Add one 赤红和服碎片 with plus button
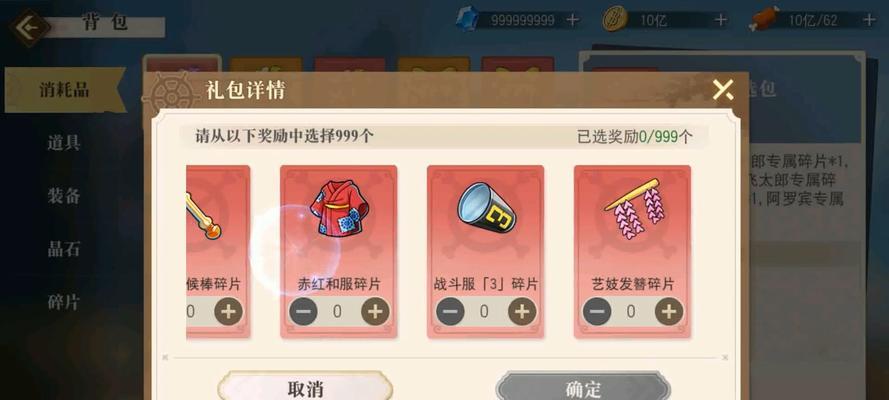The width and height of the screenshot is (889, 400). click(x=375, y=311)
